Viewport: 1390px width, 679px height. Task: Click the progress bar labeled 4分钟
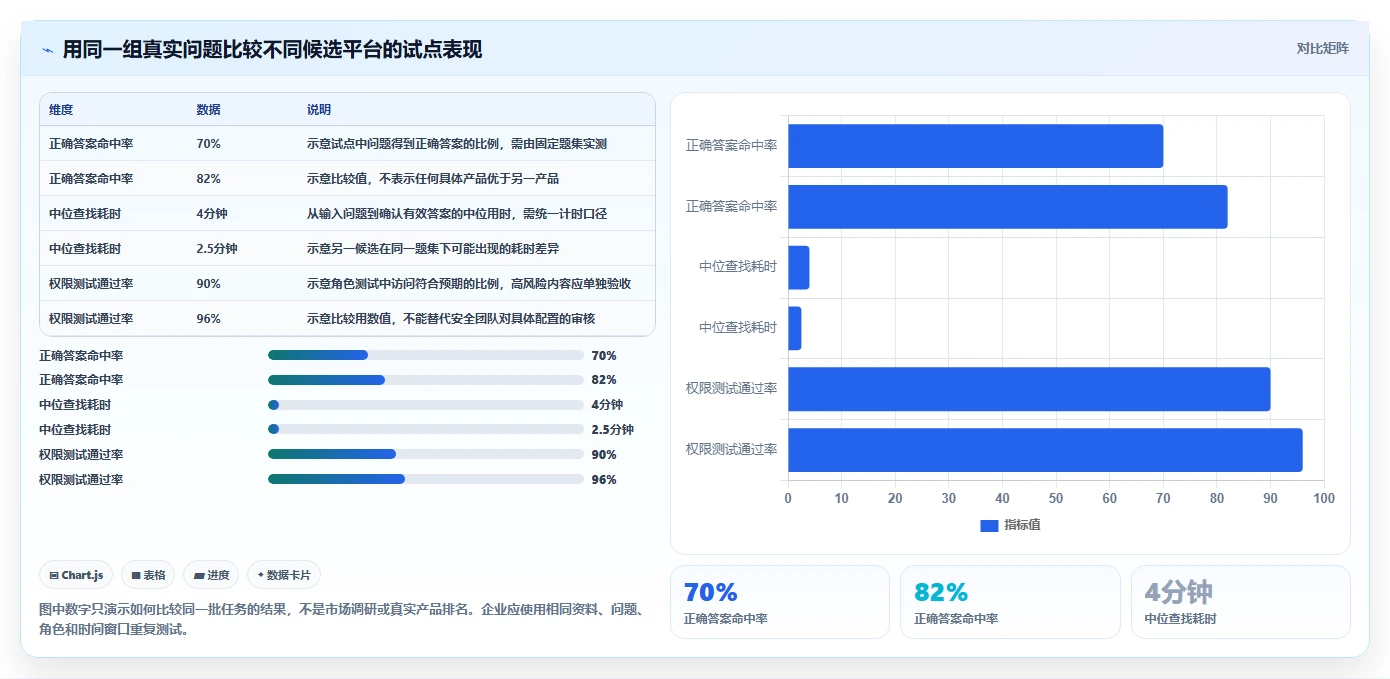tap(426, 405)
